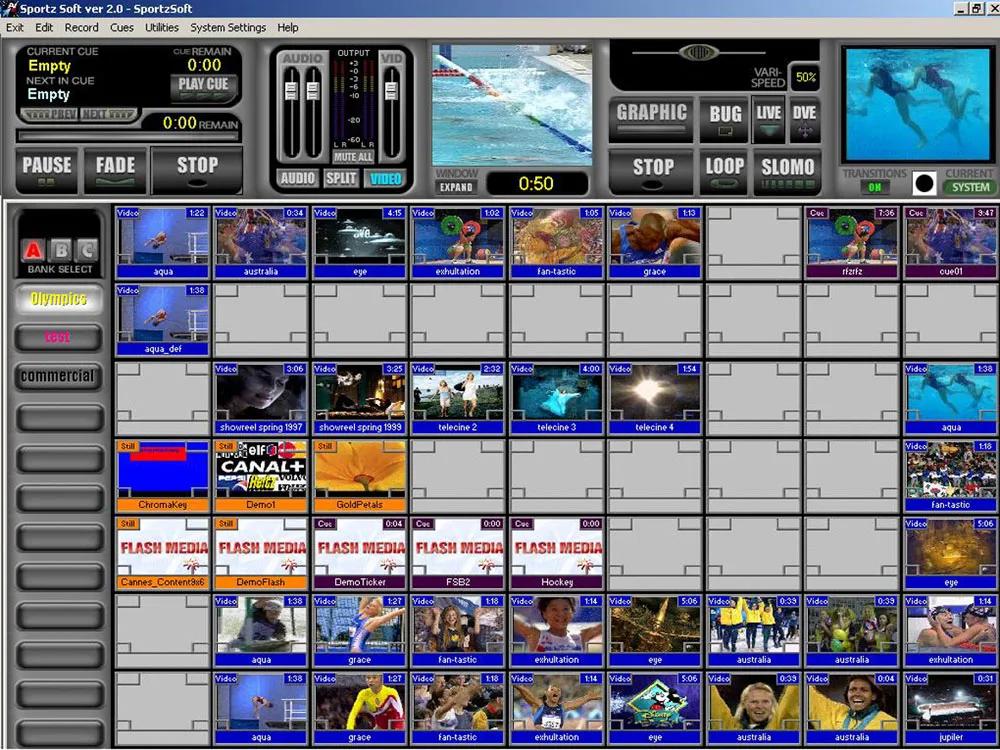Switch to the commercial bank

(x=58, y=377)
